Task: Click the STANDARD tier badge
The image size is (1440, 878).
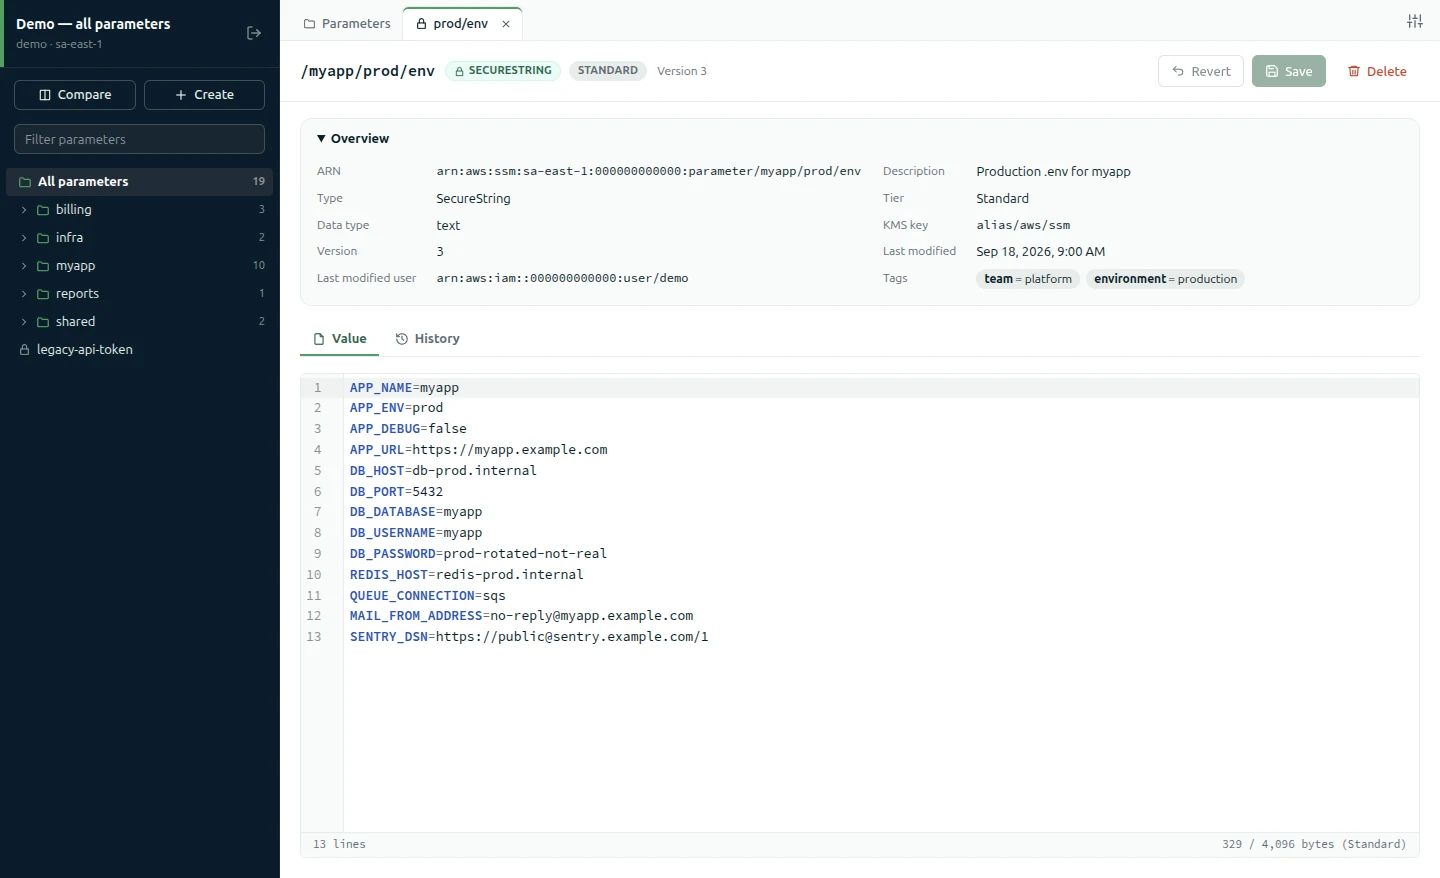Action: tap(608, 71)
